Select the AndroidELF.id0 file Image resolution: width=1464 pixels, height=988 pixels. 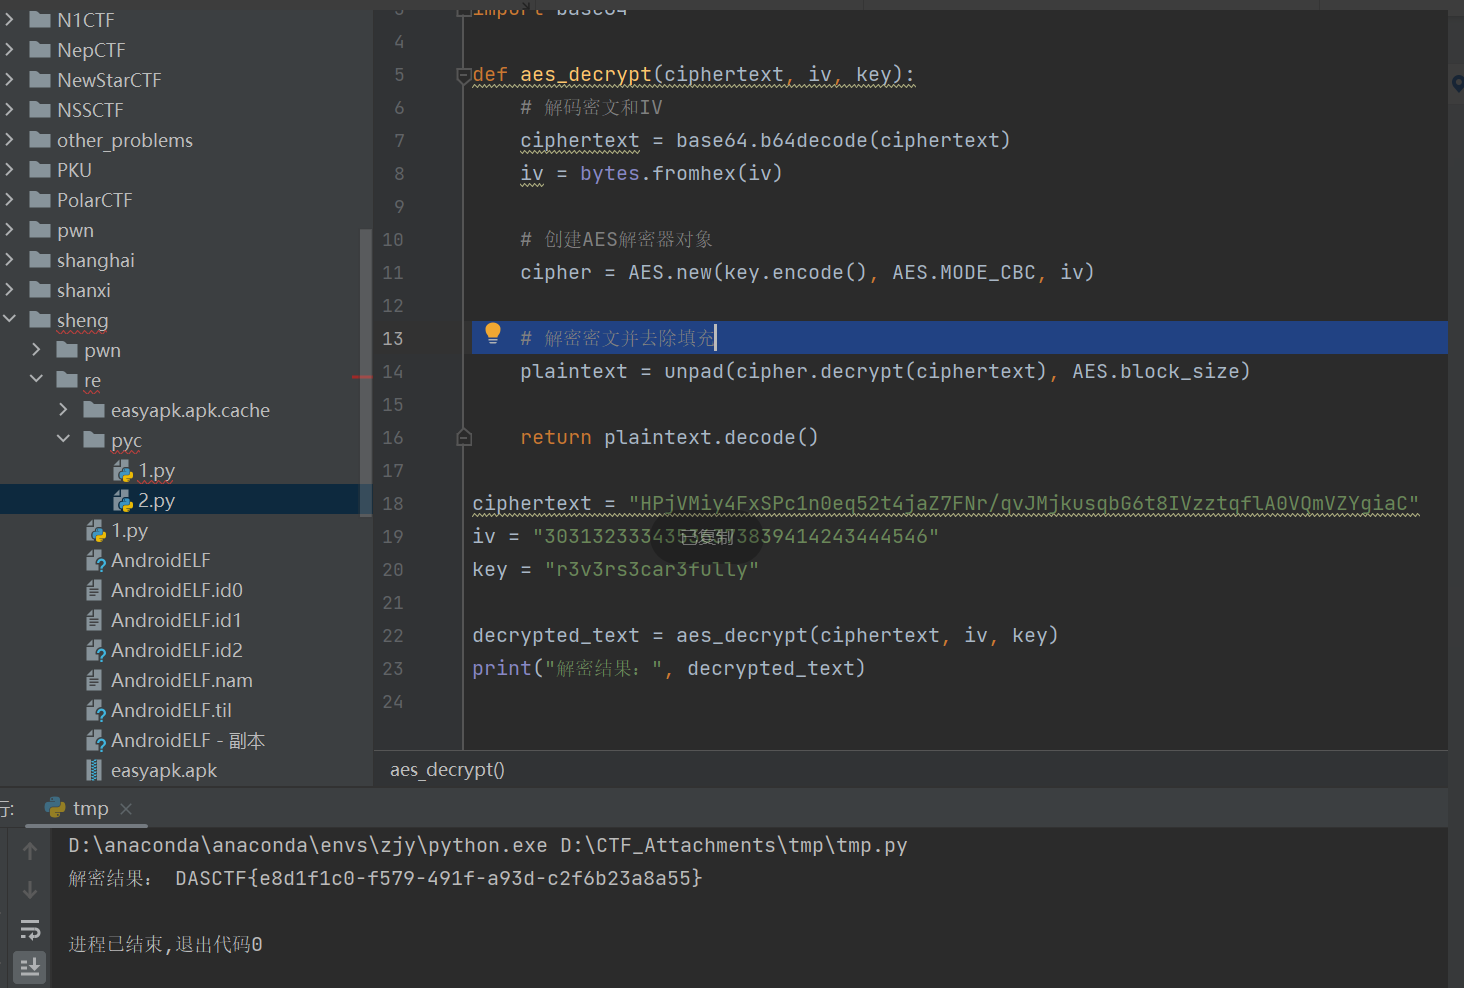pos(176,590)
